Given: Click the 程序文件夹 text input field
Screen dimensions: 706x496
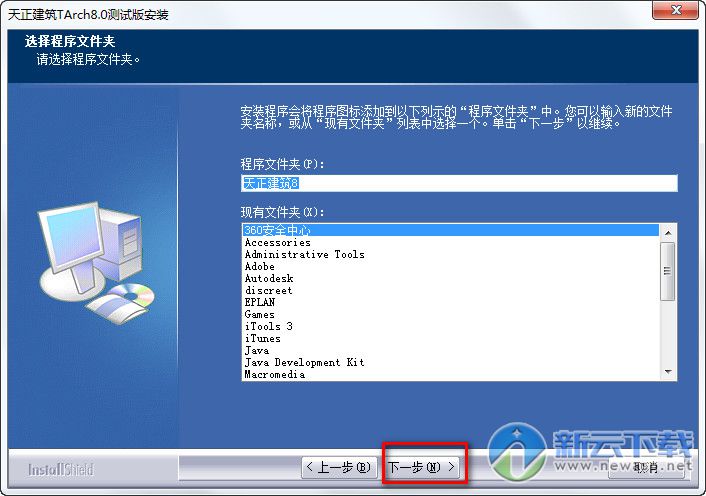Looking at the screenshot, I should coord(459,183).
